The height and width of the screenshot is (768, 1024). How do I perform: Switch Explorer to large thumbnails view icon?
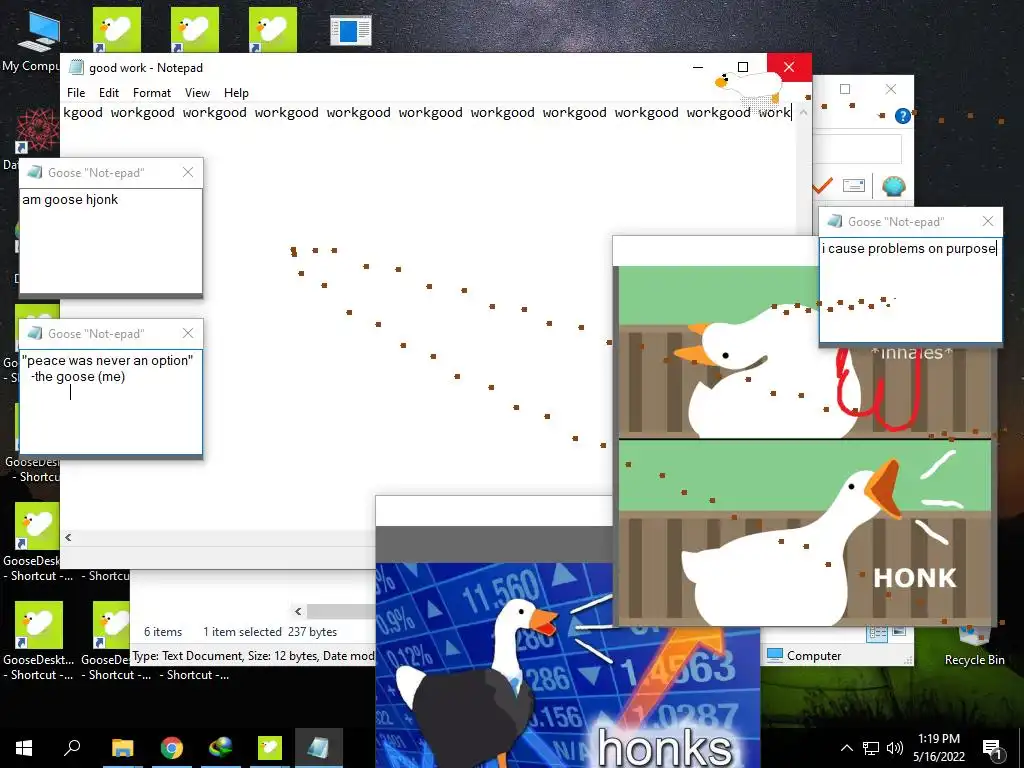pos(899,632)
